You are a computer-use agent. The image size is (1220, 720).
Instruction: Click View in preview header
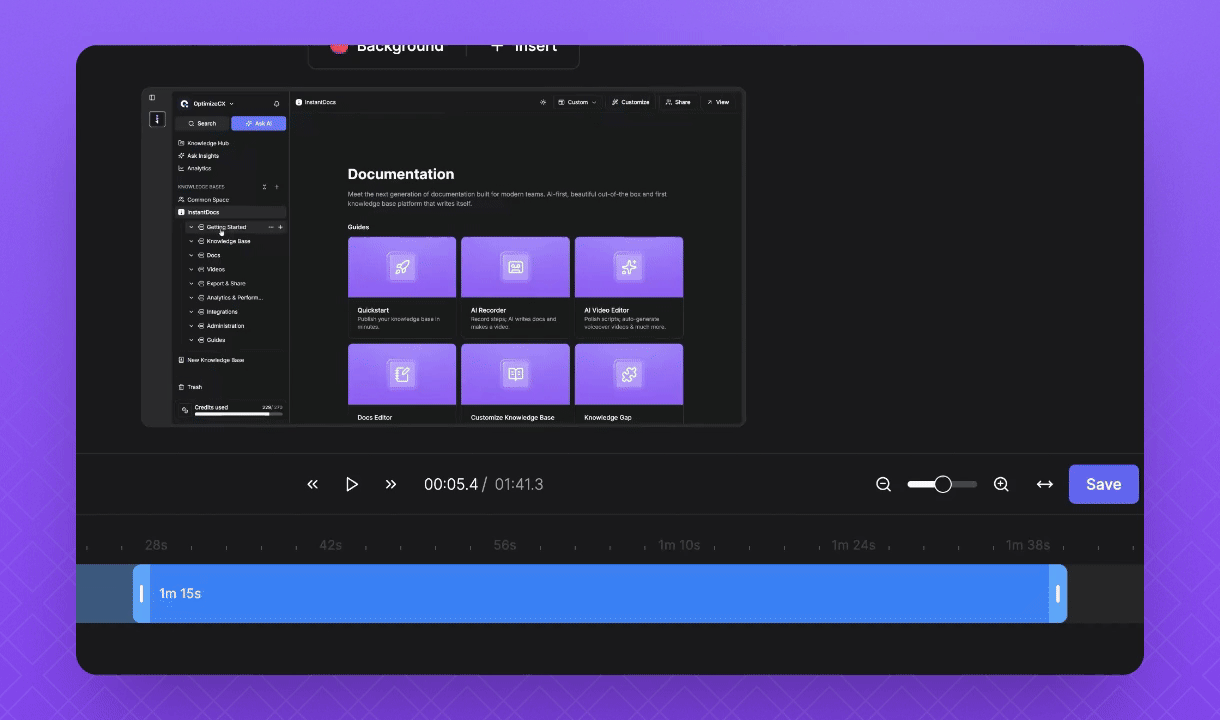(x=718, y=102)
